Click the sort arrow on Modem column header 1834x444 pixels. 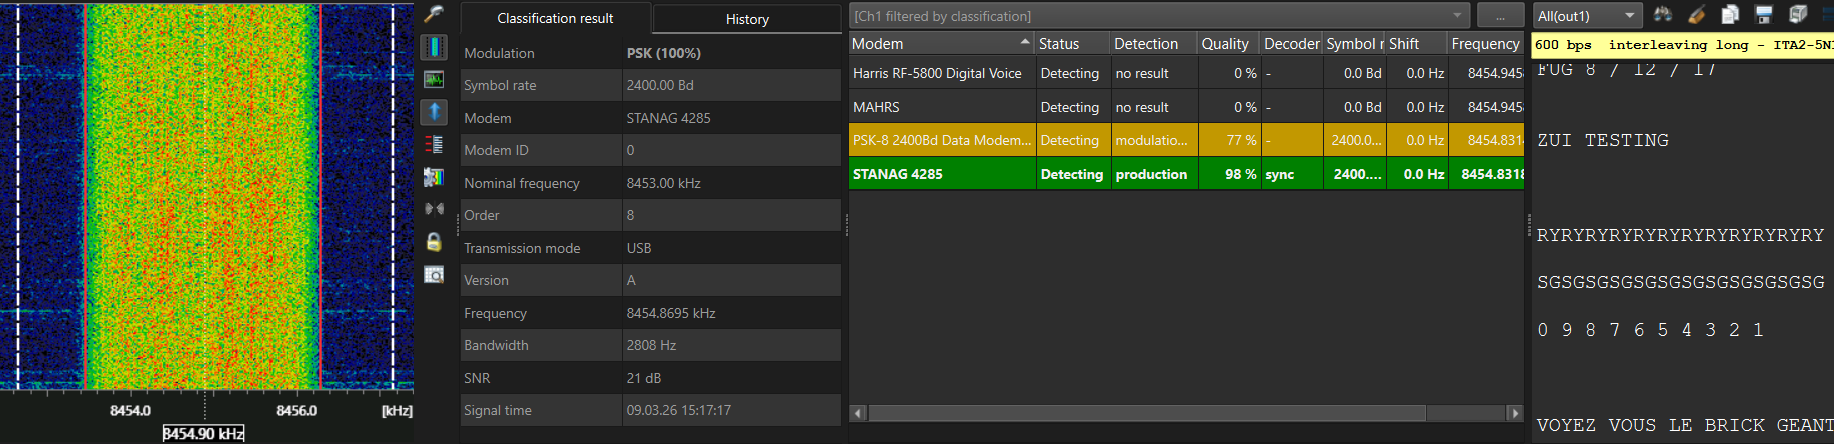click(x=1024, y=43)
